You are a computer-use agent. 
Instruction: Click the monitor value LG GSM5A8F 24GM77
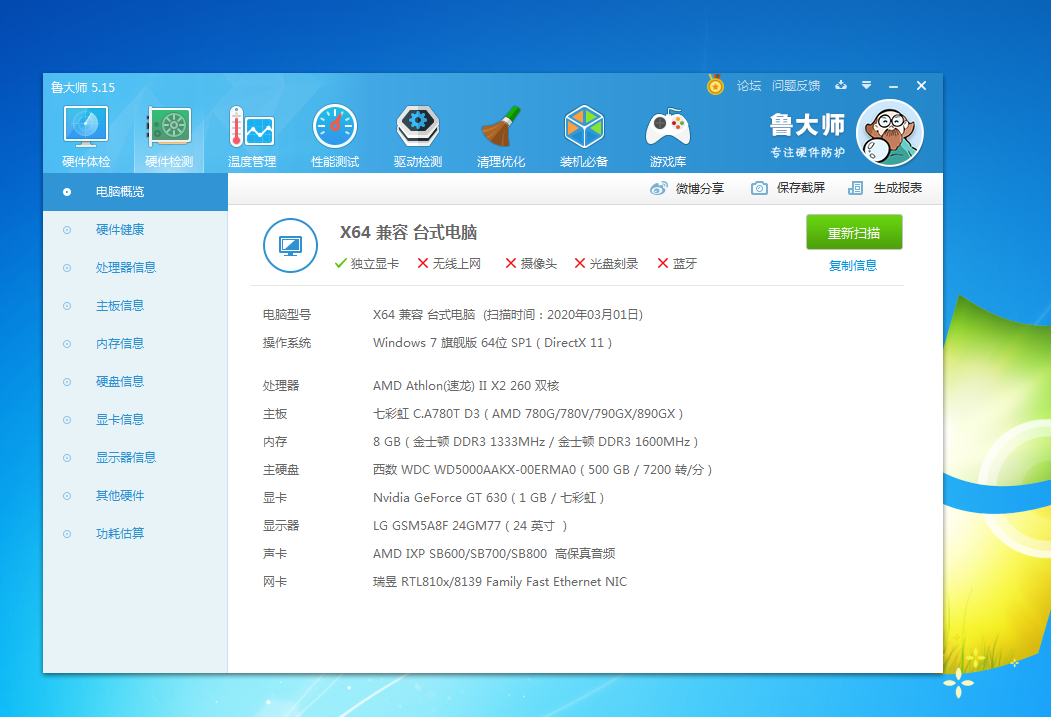tap(470, 526)
